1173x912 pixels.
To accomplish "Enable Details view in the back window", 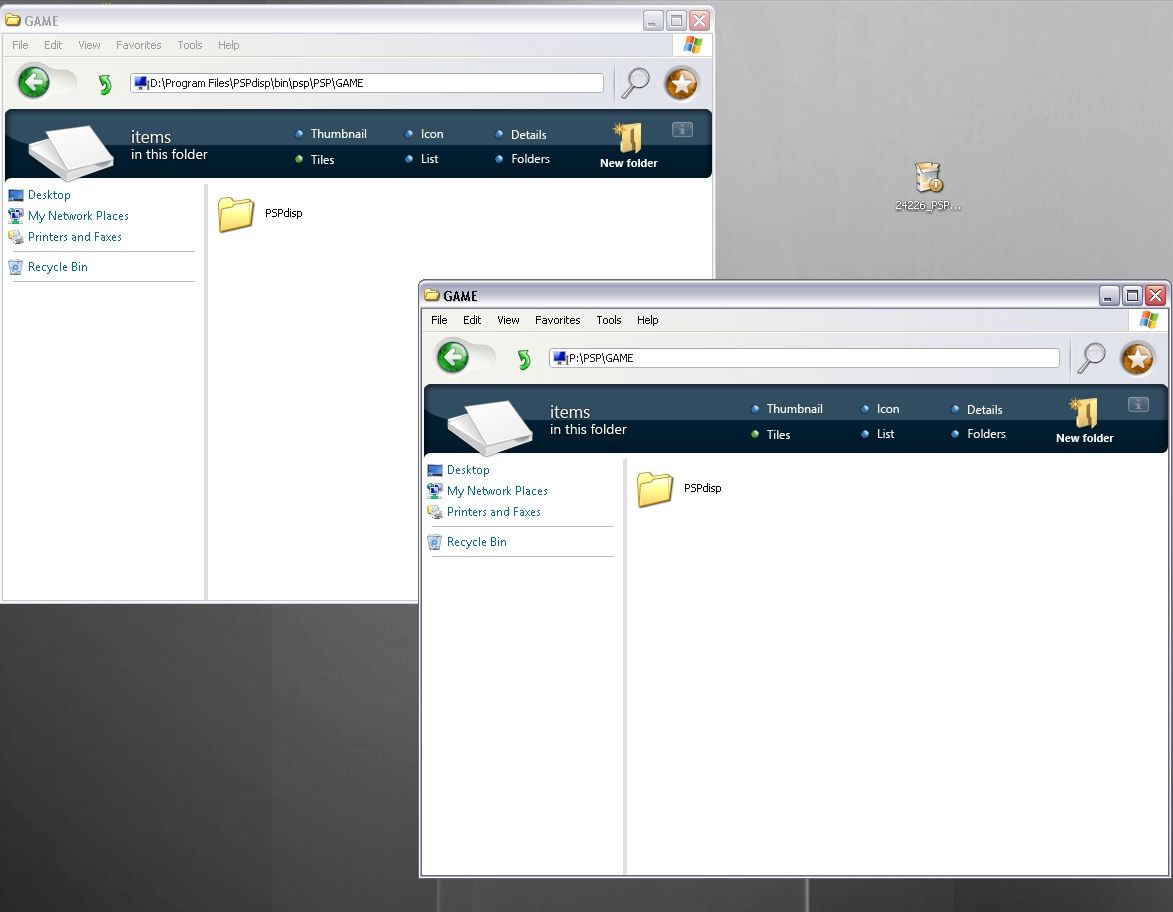I will 527,134.
